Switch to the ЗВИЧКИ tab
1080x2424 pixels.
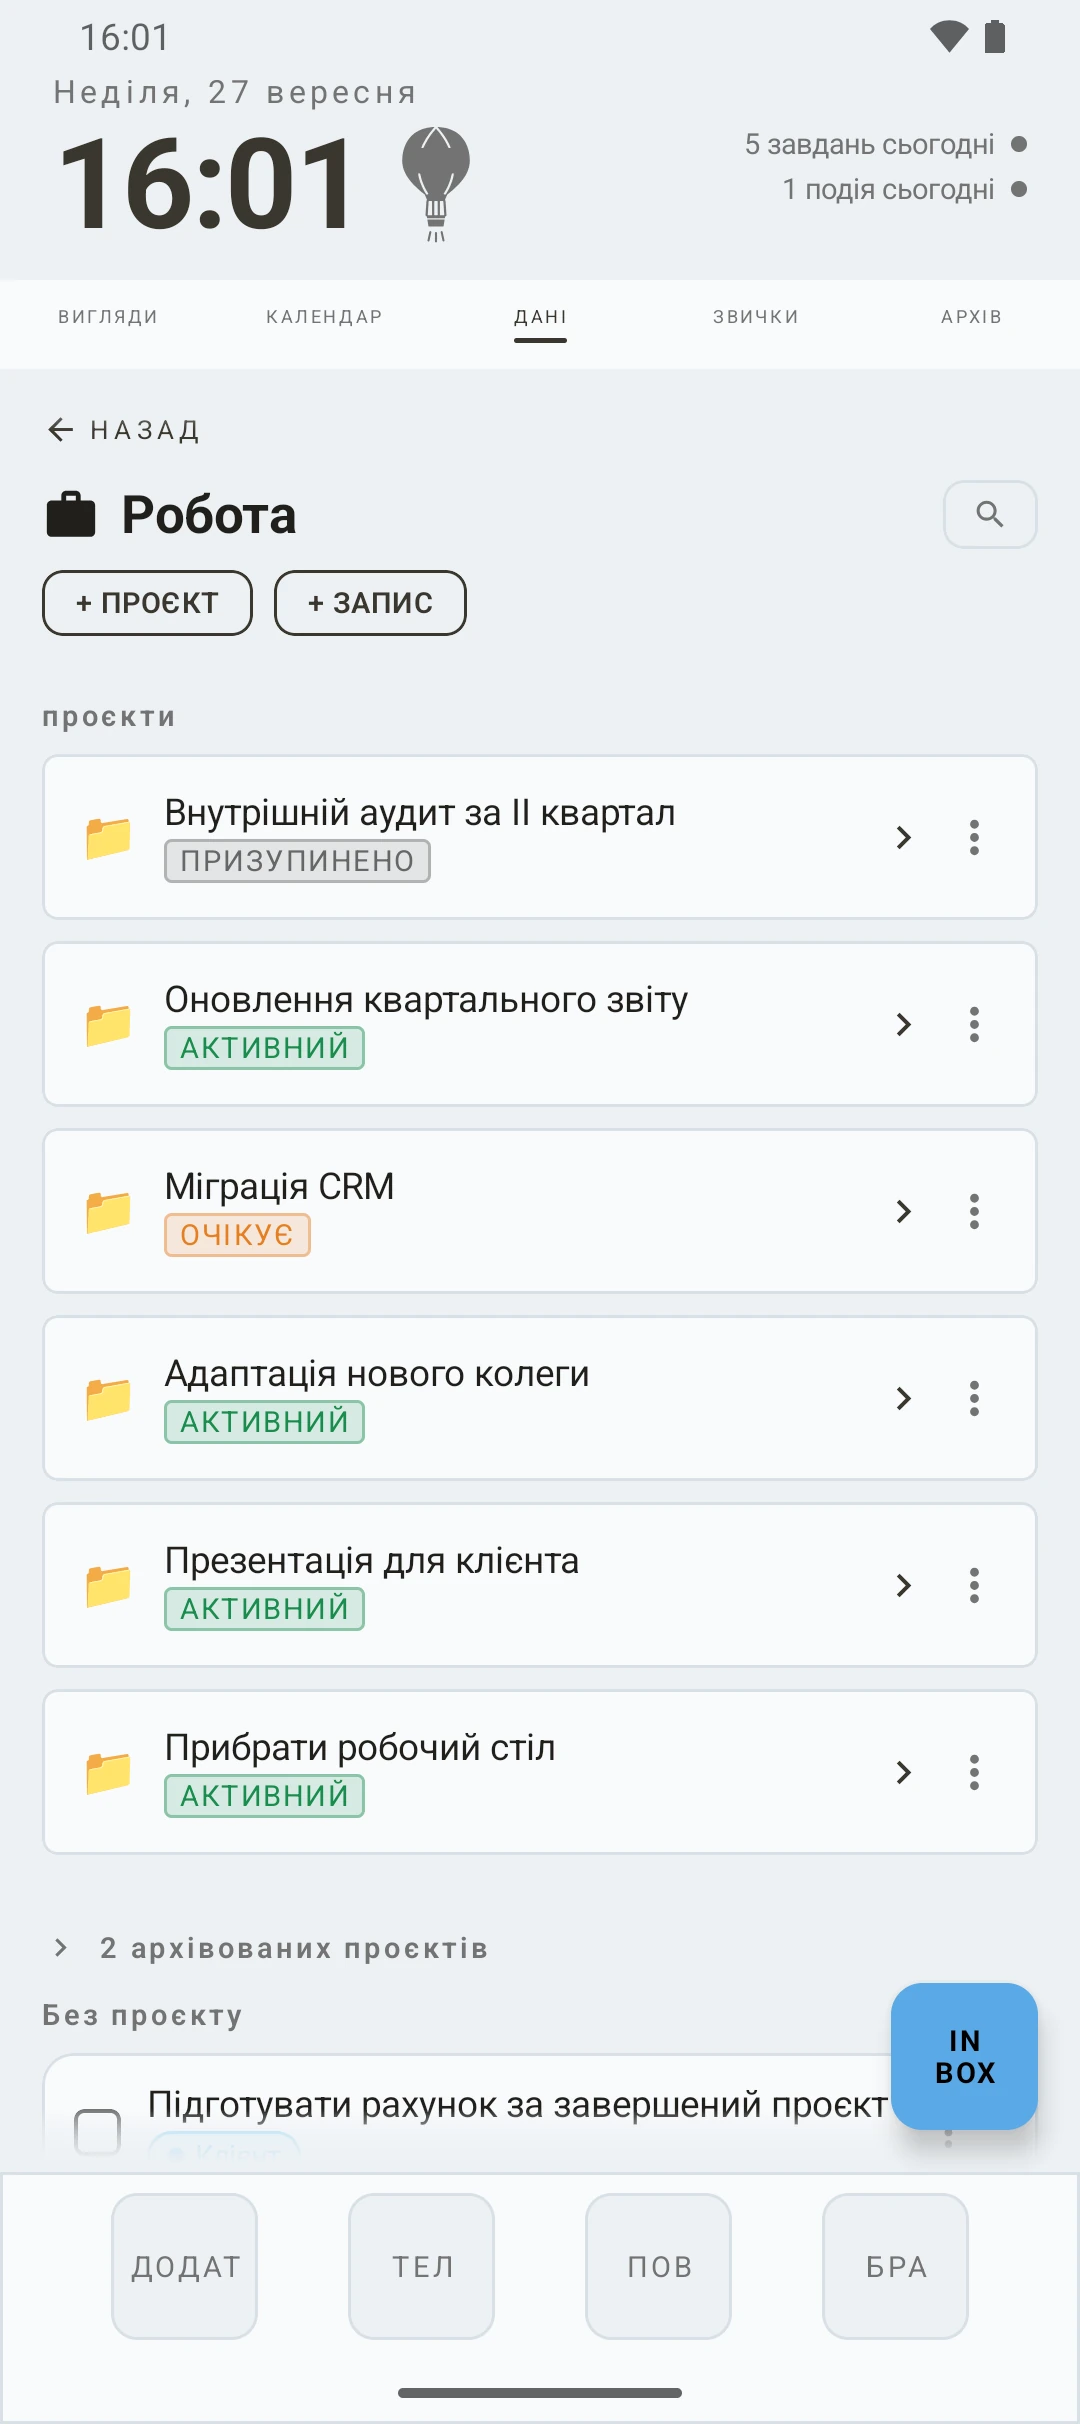pyautogui.click(x=756, y=317)
